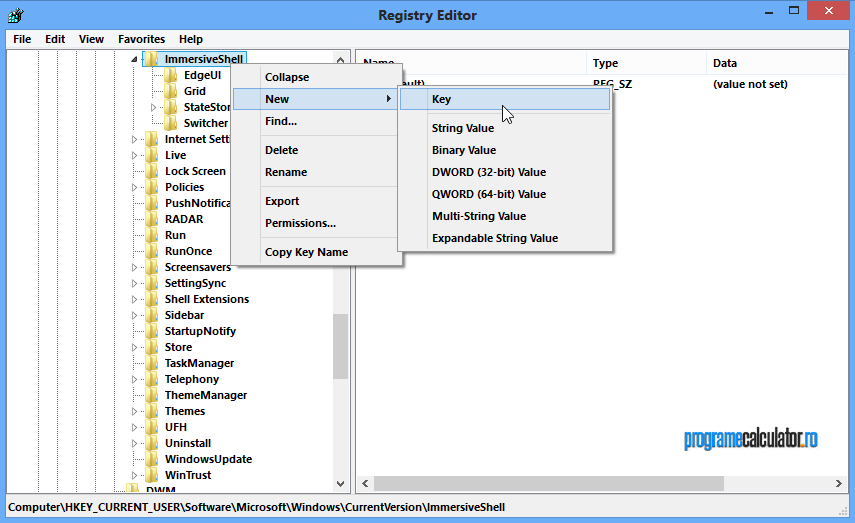855x523 pixels.
Task: Click the TaskManager folder icon
Action: (x=152, y=363)
